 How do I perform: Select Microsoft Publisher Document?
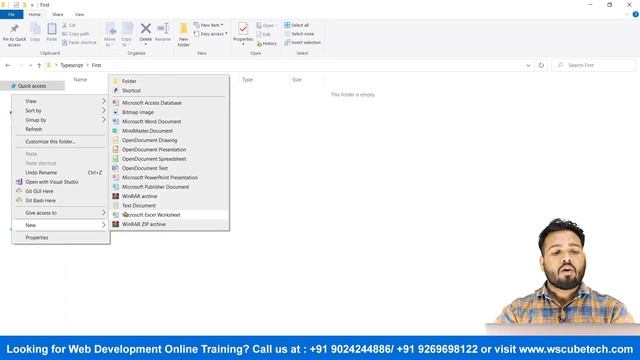point(169,187)
